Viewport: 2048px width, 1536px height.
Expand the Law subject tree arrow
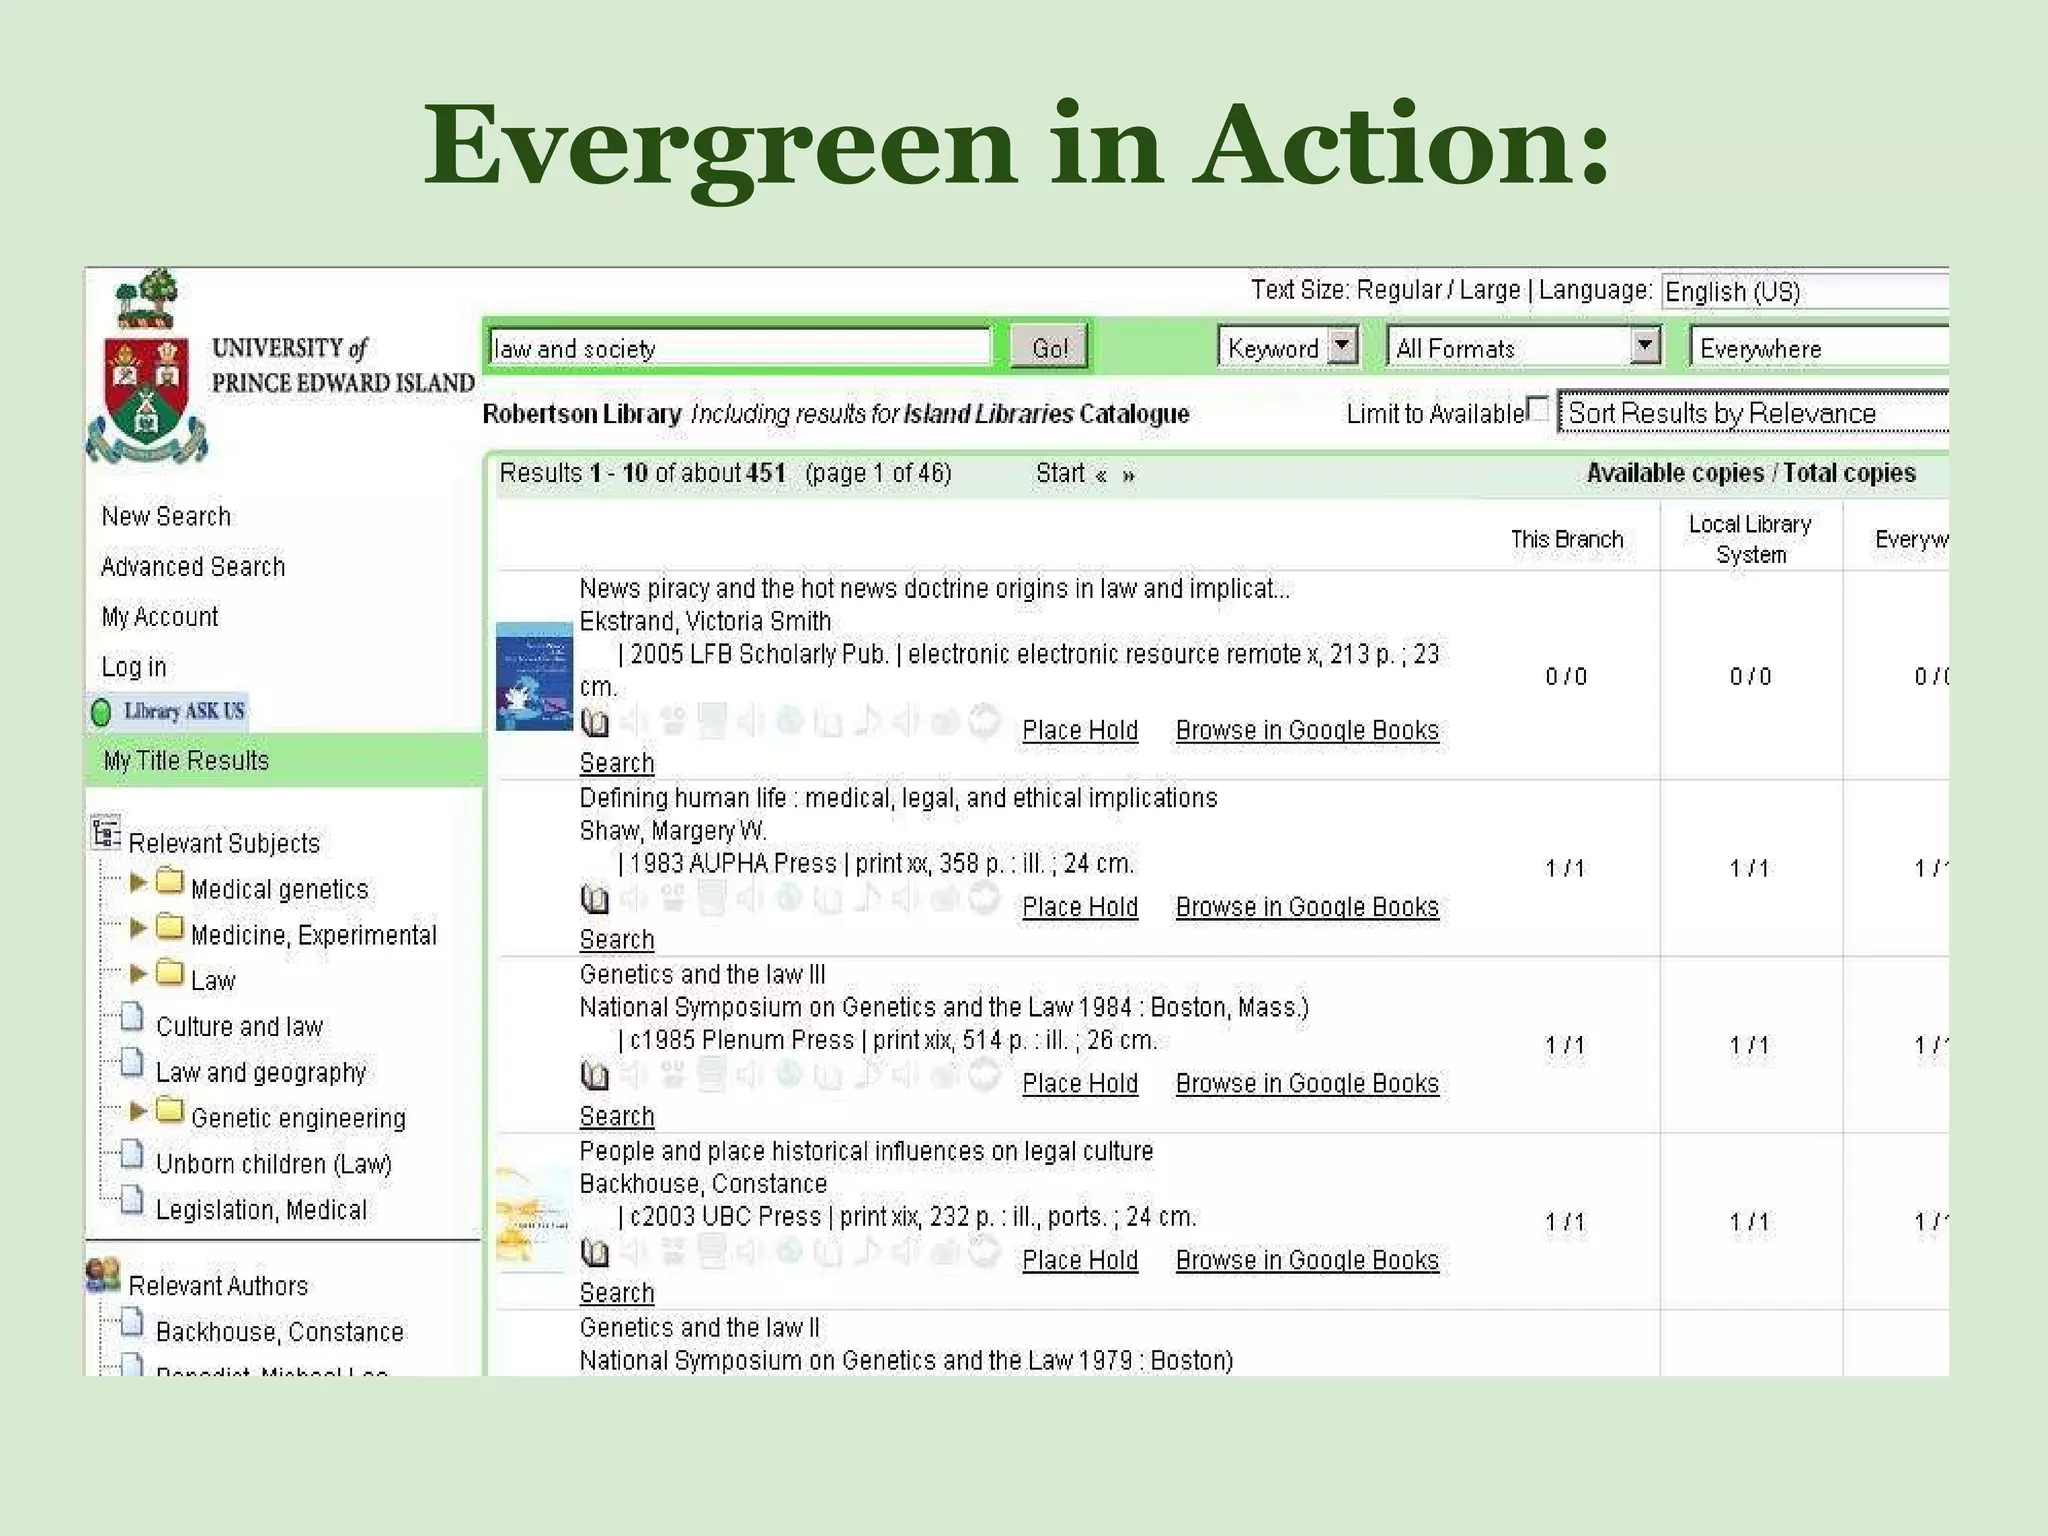[138, 974]
